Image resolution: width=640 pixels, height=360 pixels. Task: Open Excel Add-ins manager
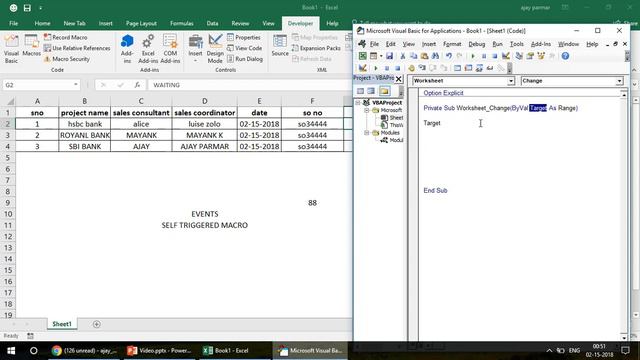(148, 49)
